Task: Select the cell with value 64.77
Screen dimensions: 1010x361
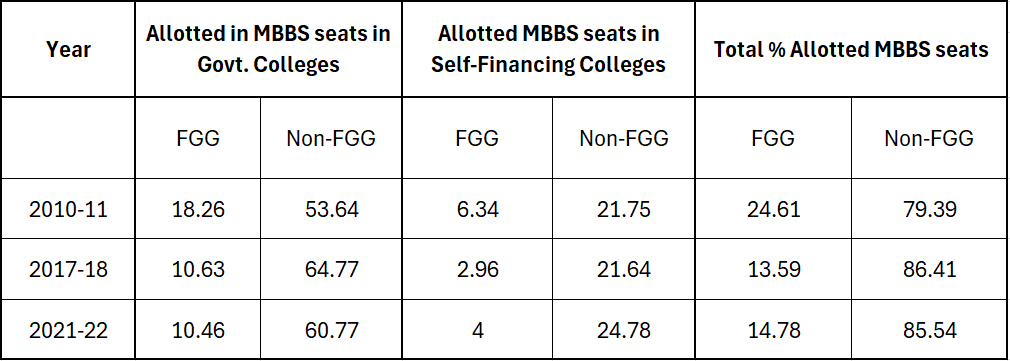Action: click(x=331, y=269)
